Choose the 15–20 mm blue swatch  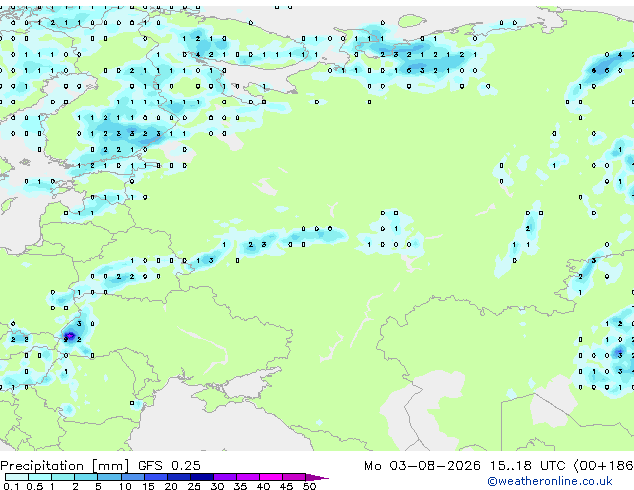point(156,477)
